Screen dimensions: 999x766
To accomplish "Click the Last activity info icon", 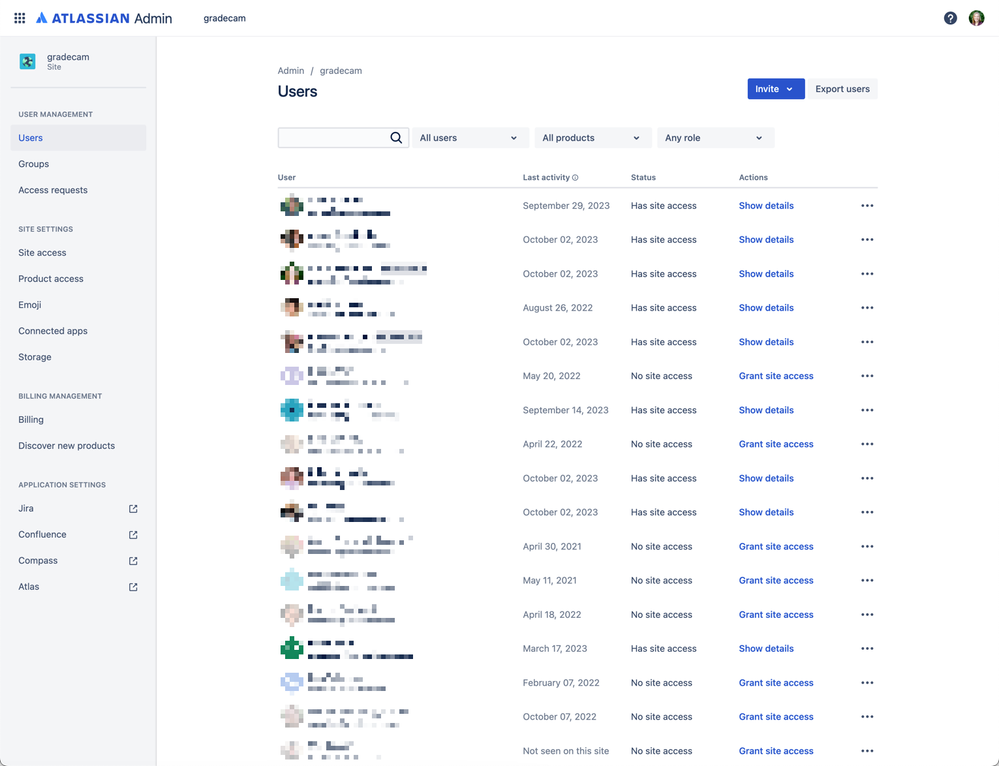I will tap(575, 178).
